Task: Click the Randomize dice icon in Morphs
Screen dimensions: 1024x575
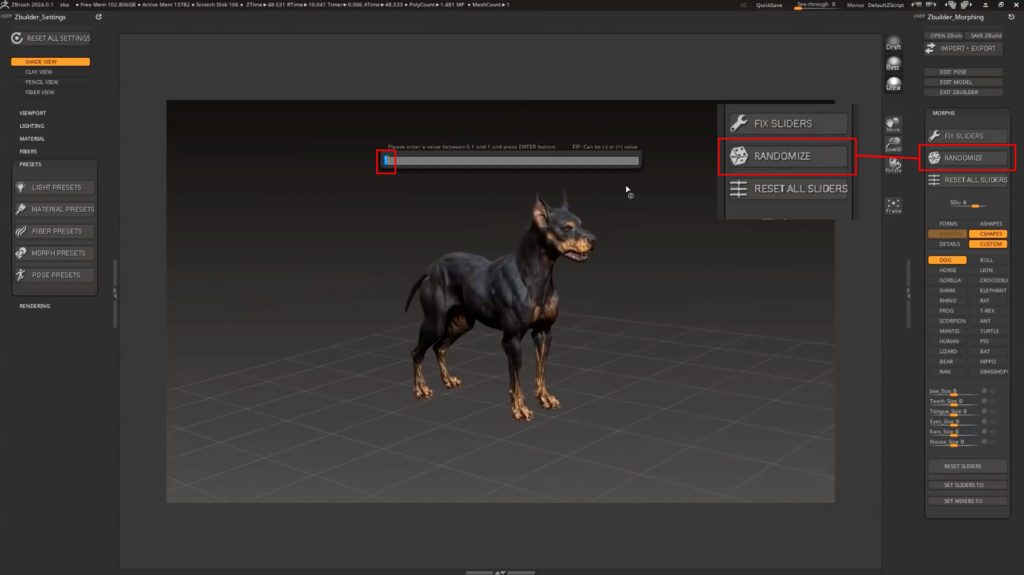Action: [x=934, y=158]
